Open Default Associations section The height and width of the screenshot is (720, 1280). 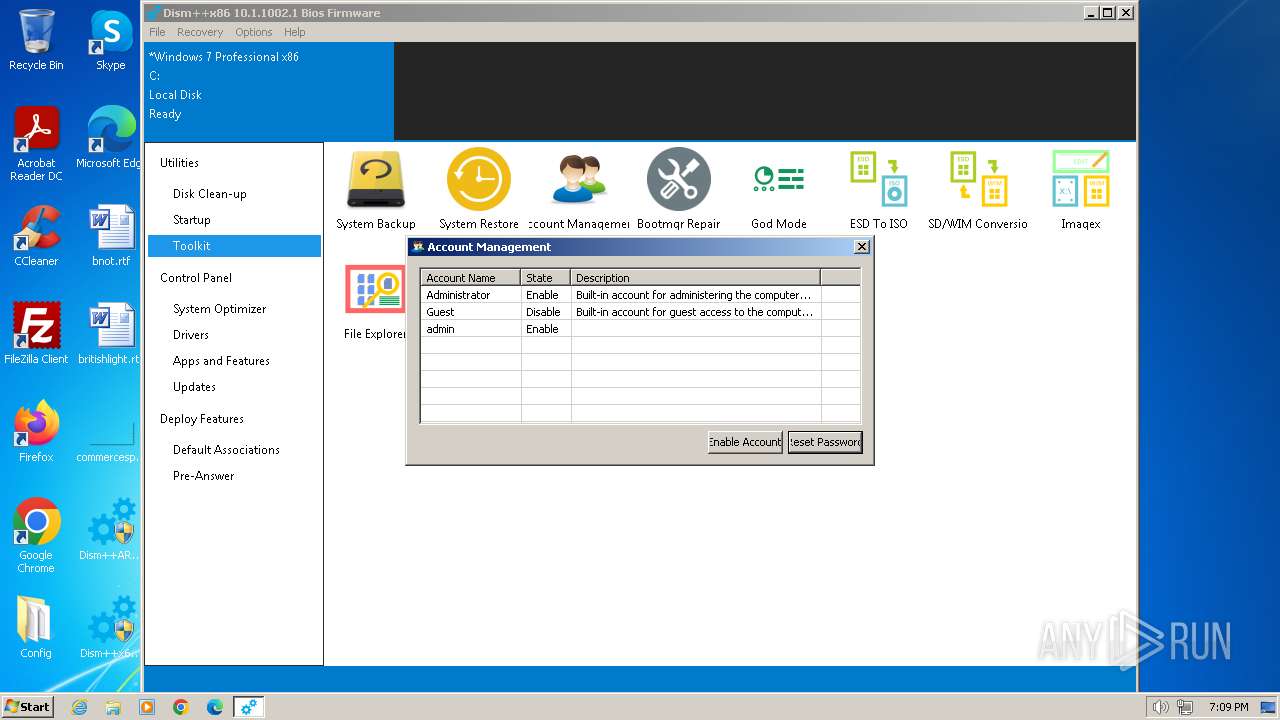234,450
